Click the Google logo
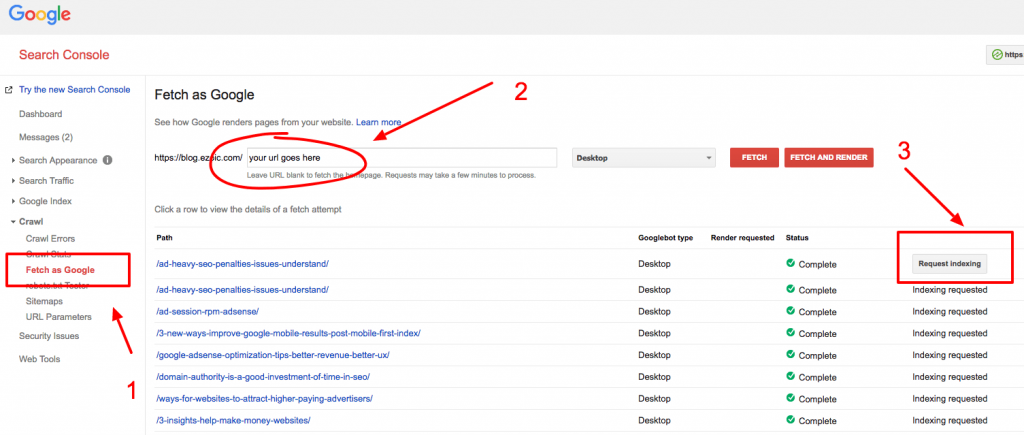1024x435 pixels. (40, 14)
